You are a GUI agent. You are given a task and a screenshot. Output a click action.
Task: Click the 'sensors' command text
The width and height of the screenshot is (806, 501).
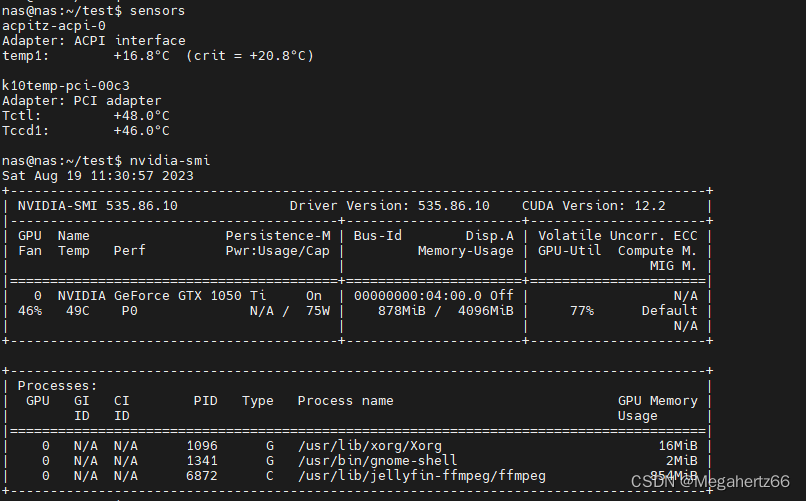point(157,11)
